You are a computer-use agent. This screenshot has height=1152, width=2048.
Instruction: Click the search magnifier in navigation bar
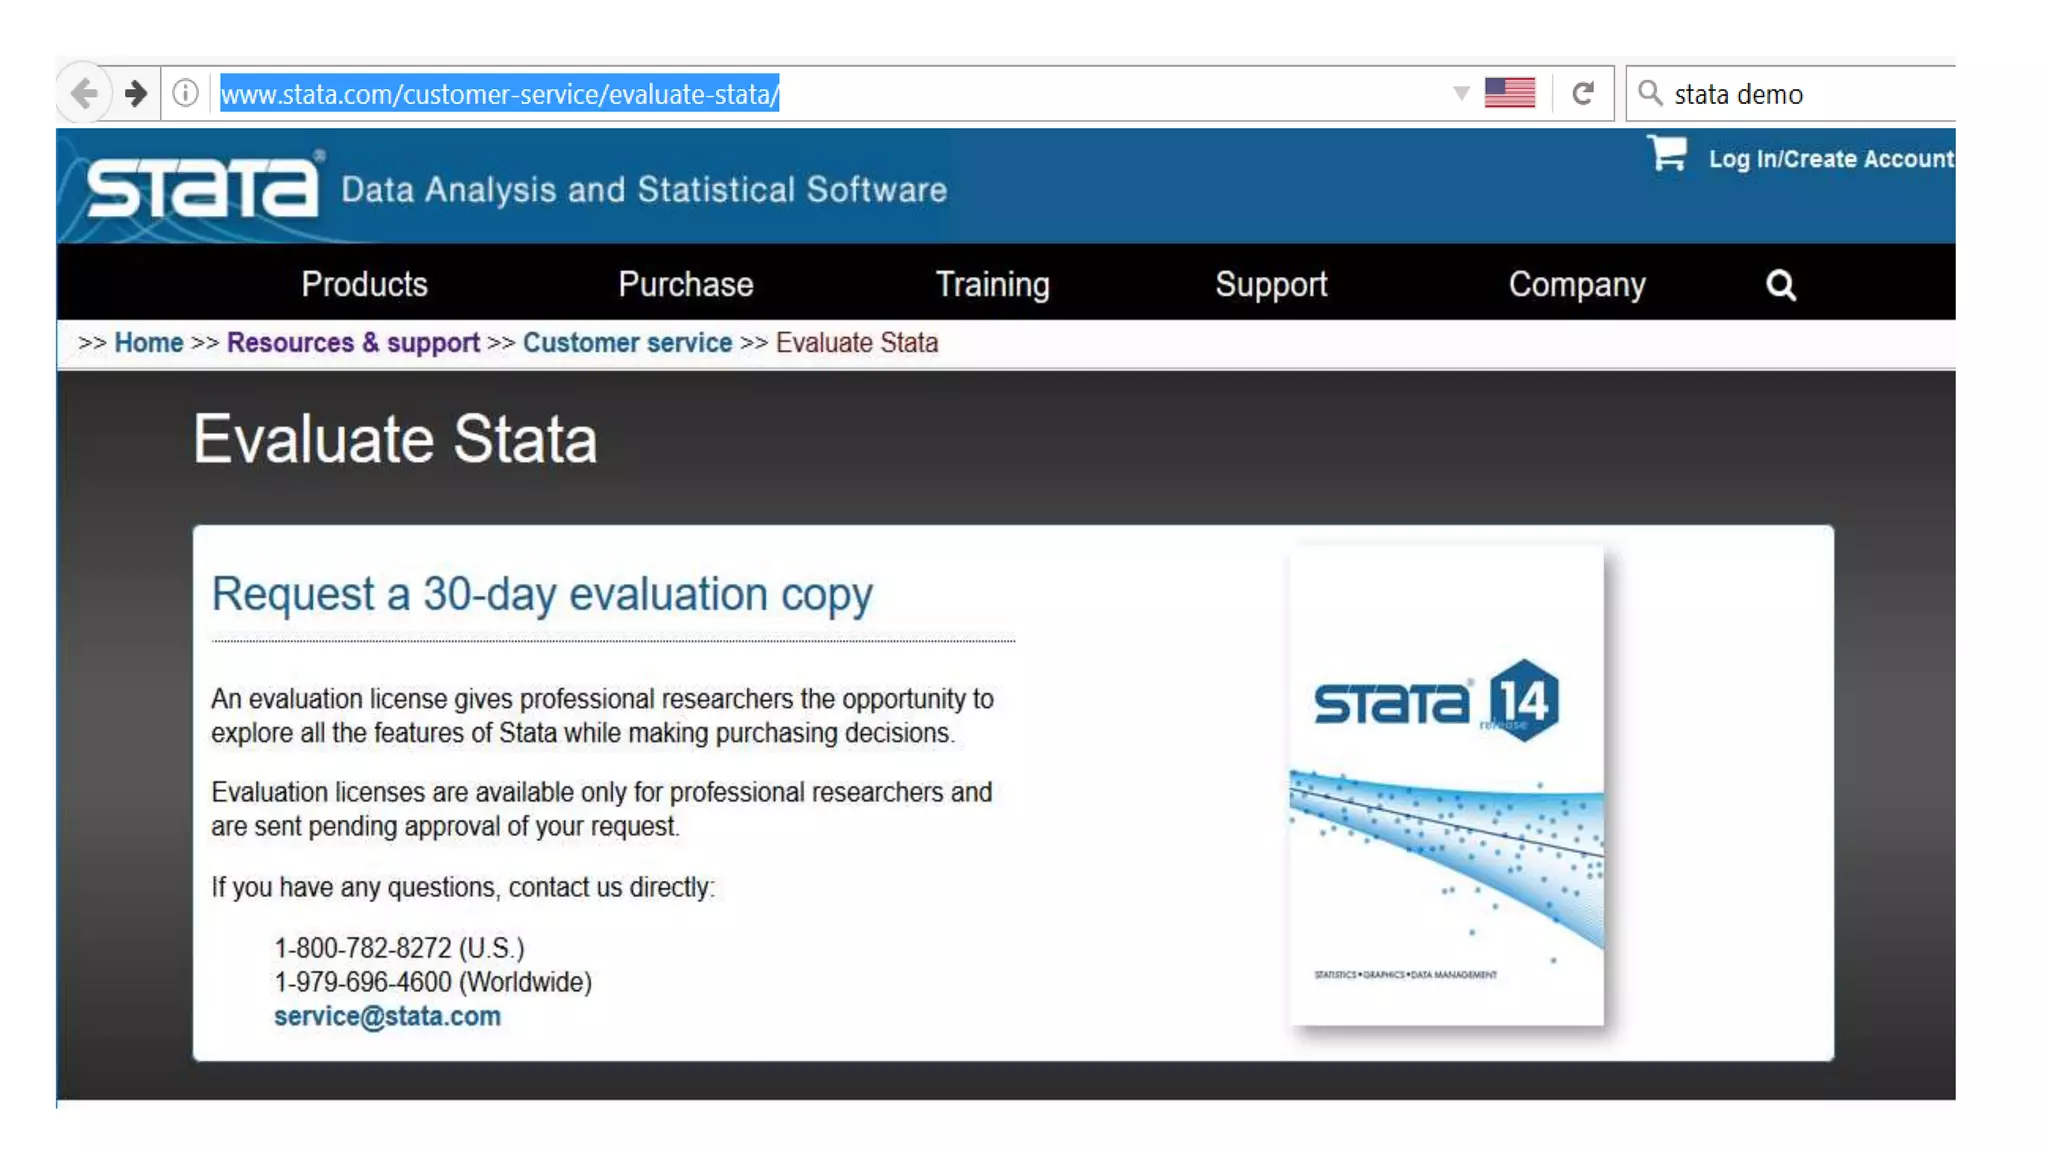point(1780,285)
